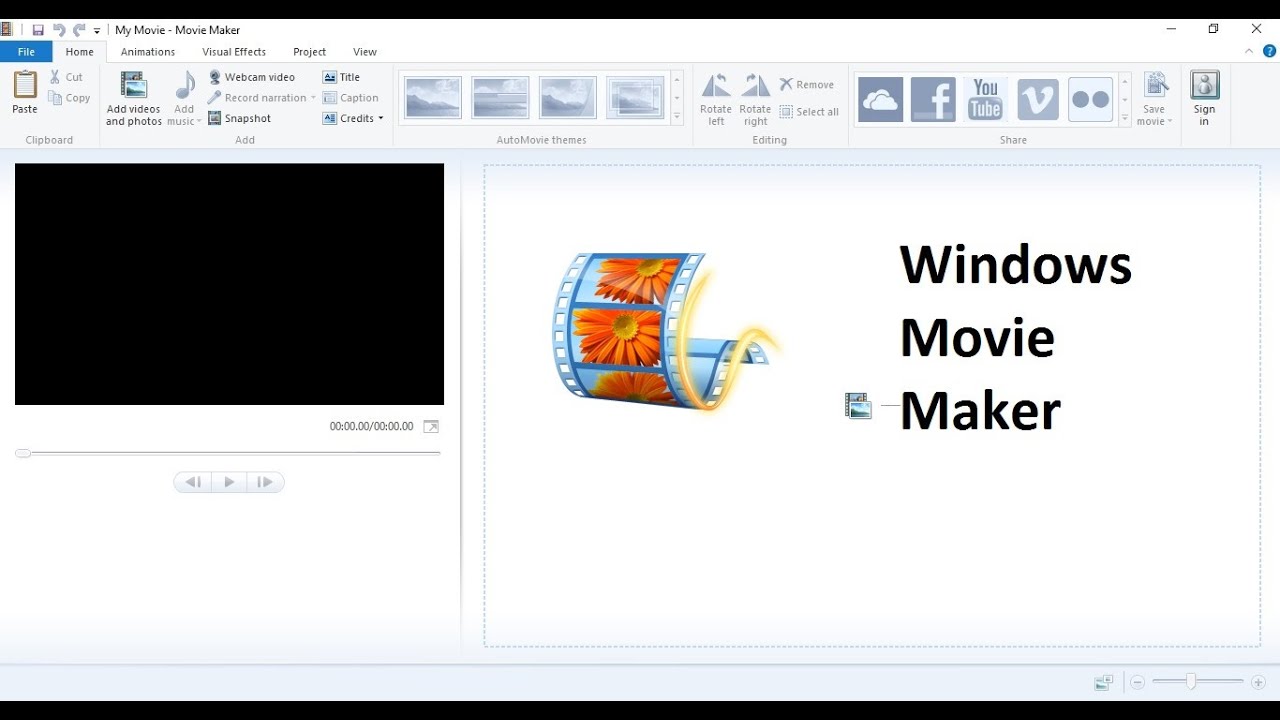
Task: Zoom in the time scale
Action: click(x=1258, y=683)
